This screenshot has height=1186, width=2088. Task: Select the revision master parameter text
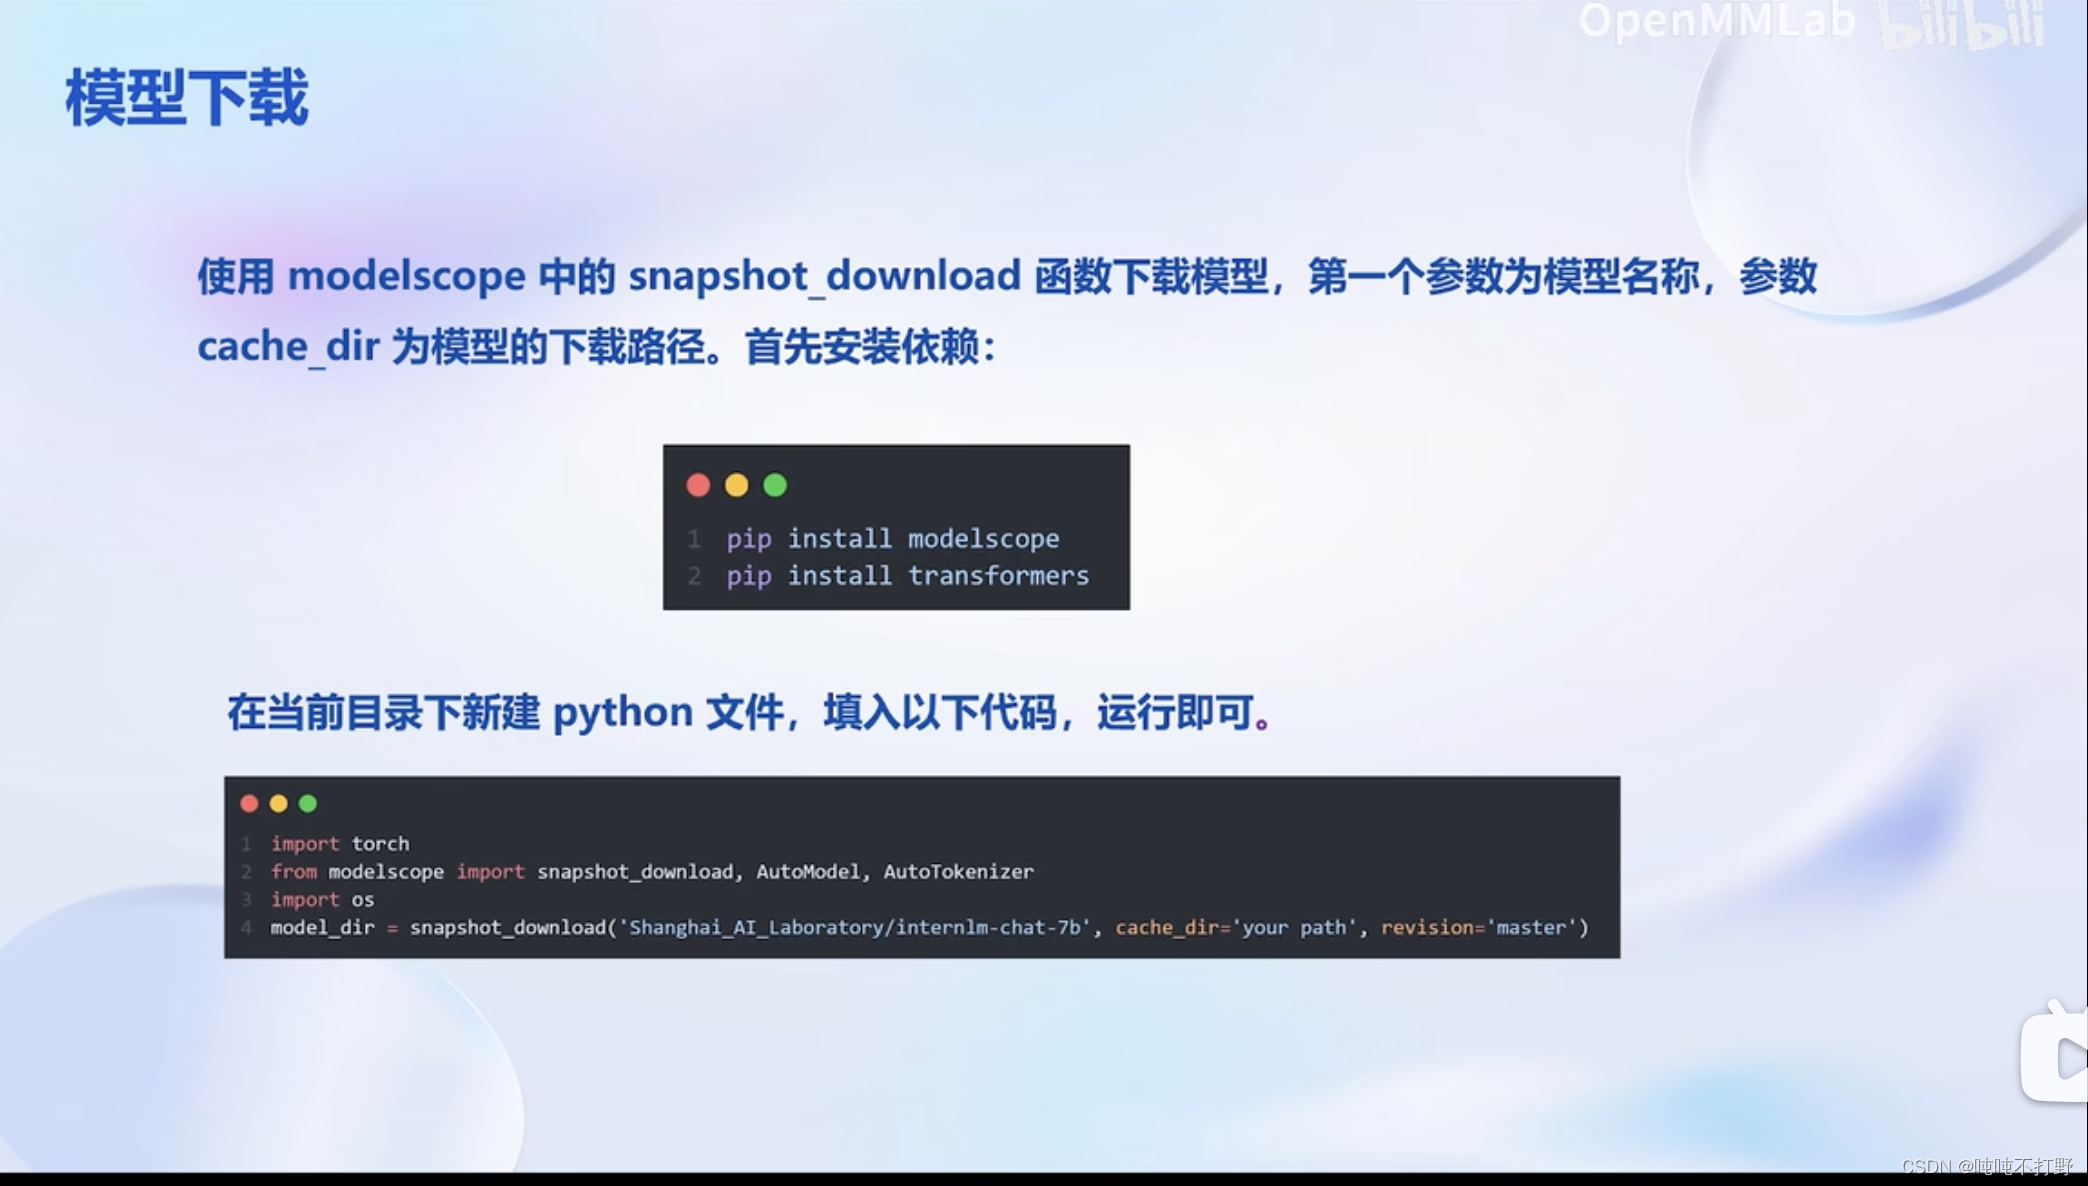(1506, 926)
